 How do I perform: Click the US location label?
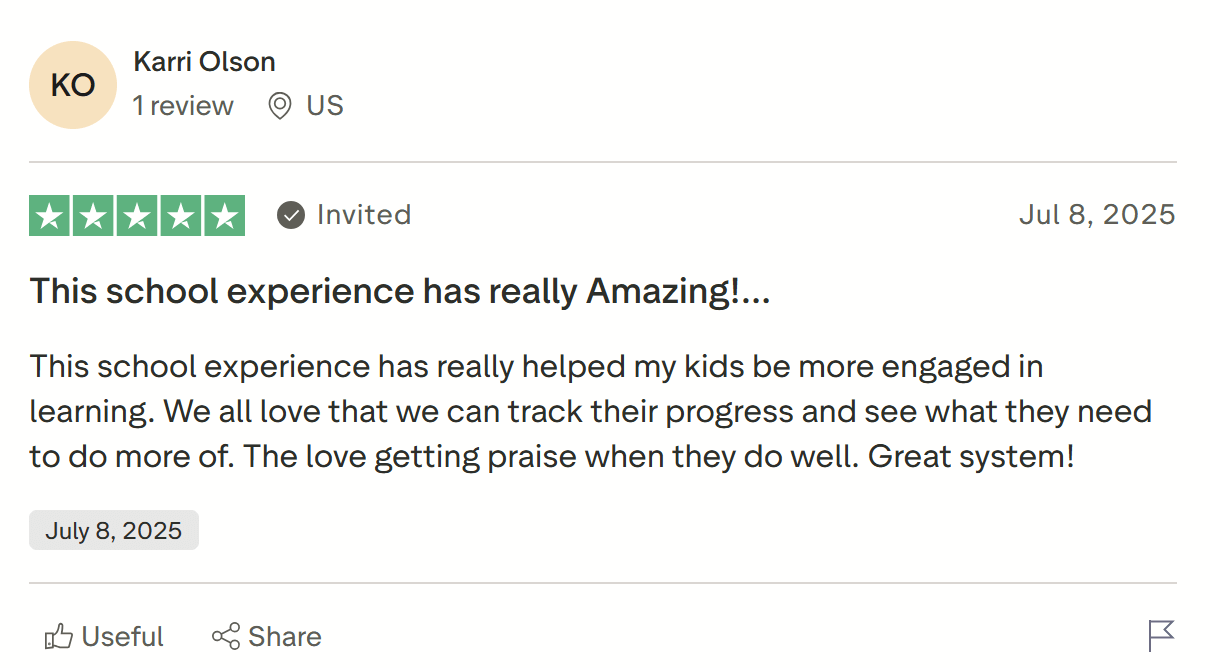tap(325, 106)
